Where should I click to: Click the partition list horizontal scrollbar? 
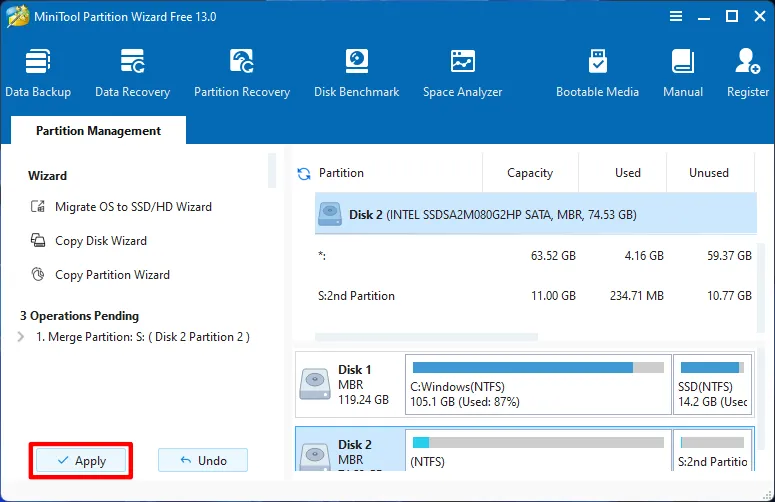click(426, 337)
